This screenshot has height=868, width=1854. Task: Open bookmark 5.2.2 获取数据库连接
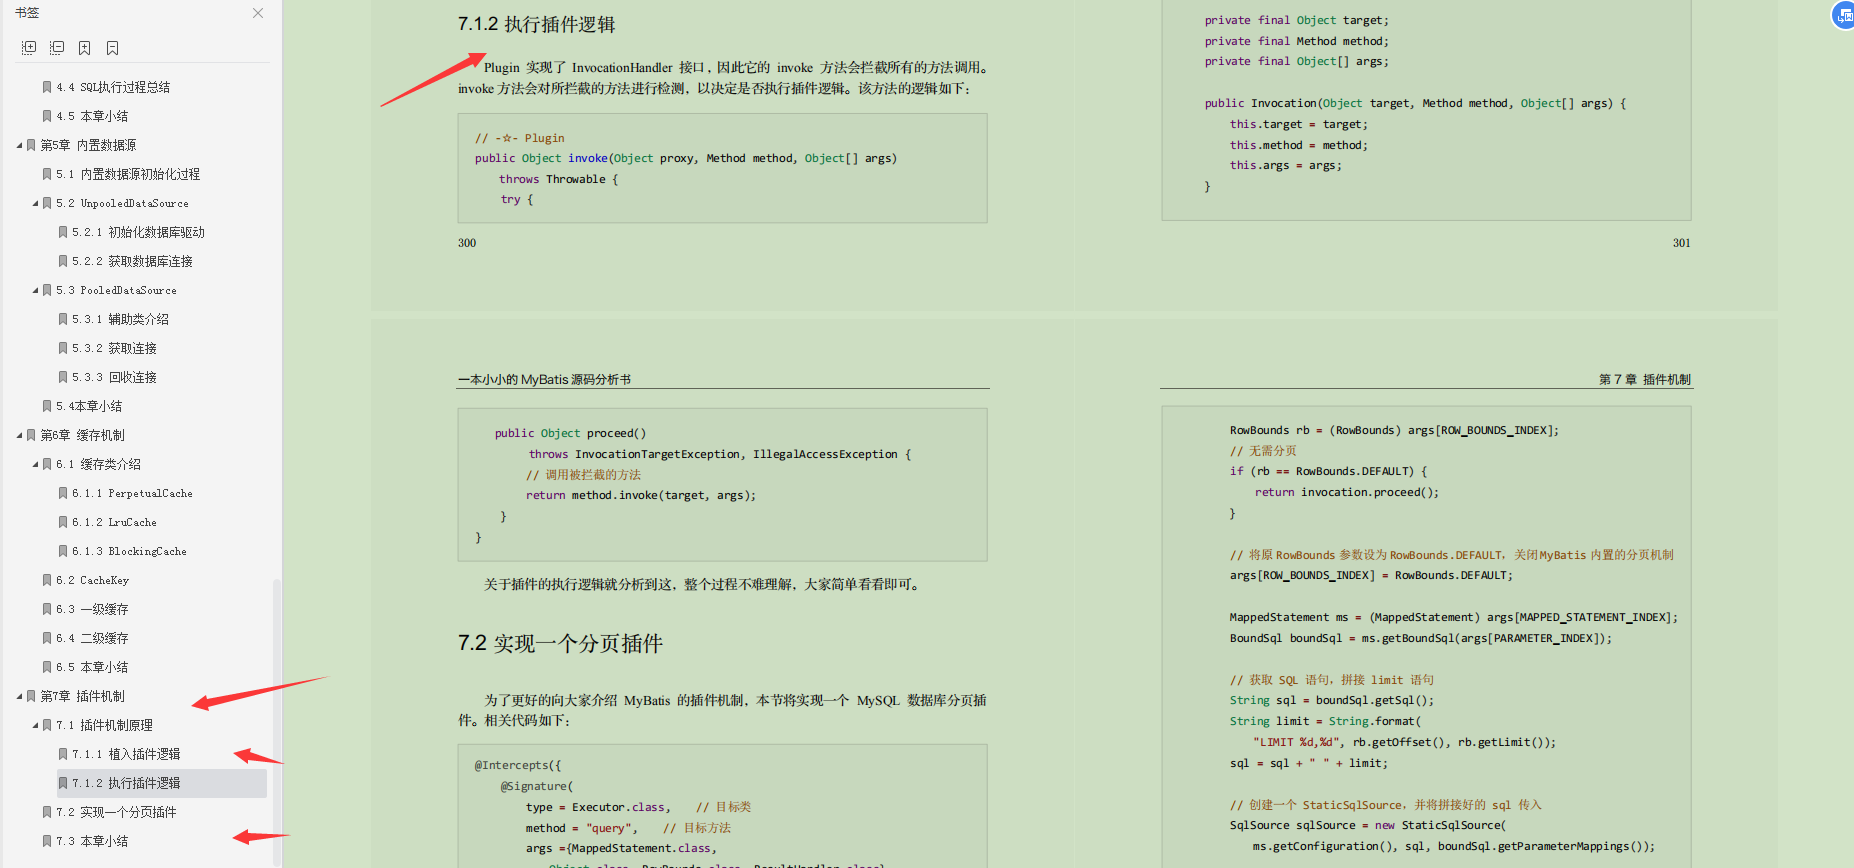(x=132, y=261)
